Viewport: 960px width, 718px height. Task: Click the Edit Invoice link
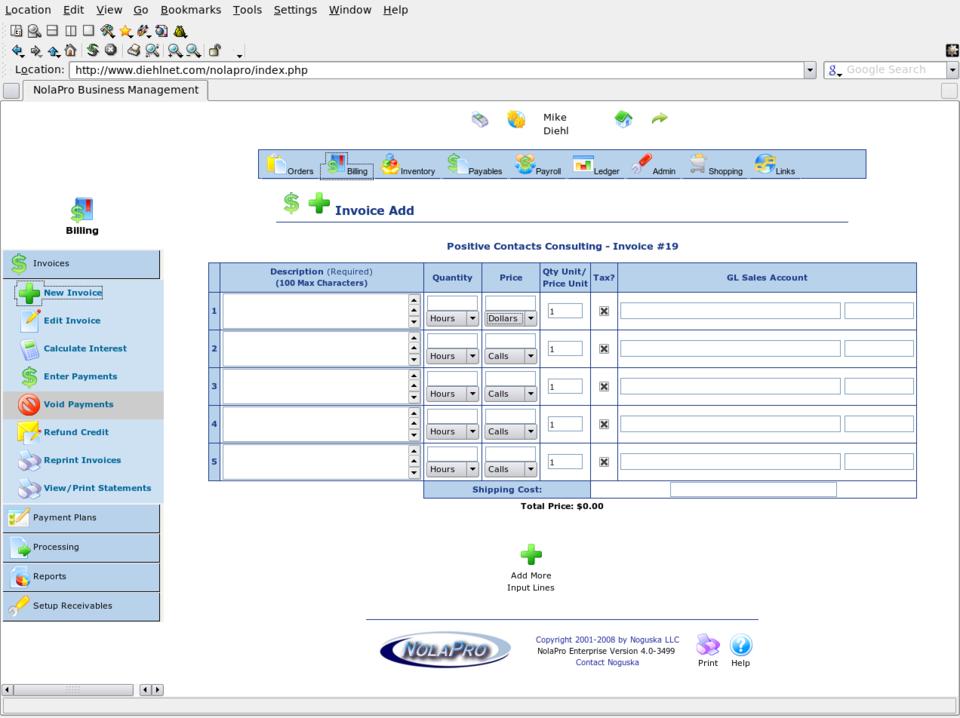71,321
